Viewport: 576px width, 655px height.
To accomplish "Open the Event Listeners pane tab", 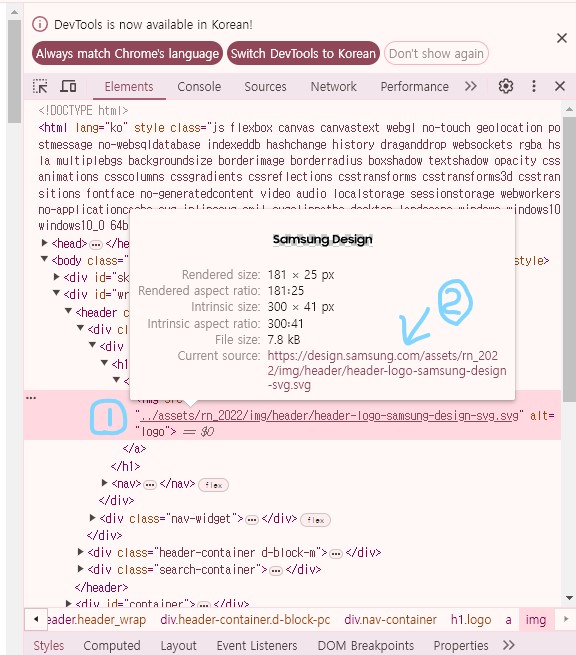I will 257,645.
